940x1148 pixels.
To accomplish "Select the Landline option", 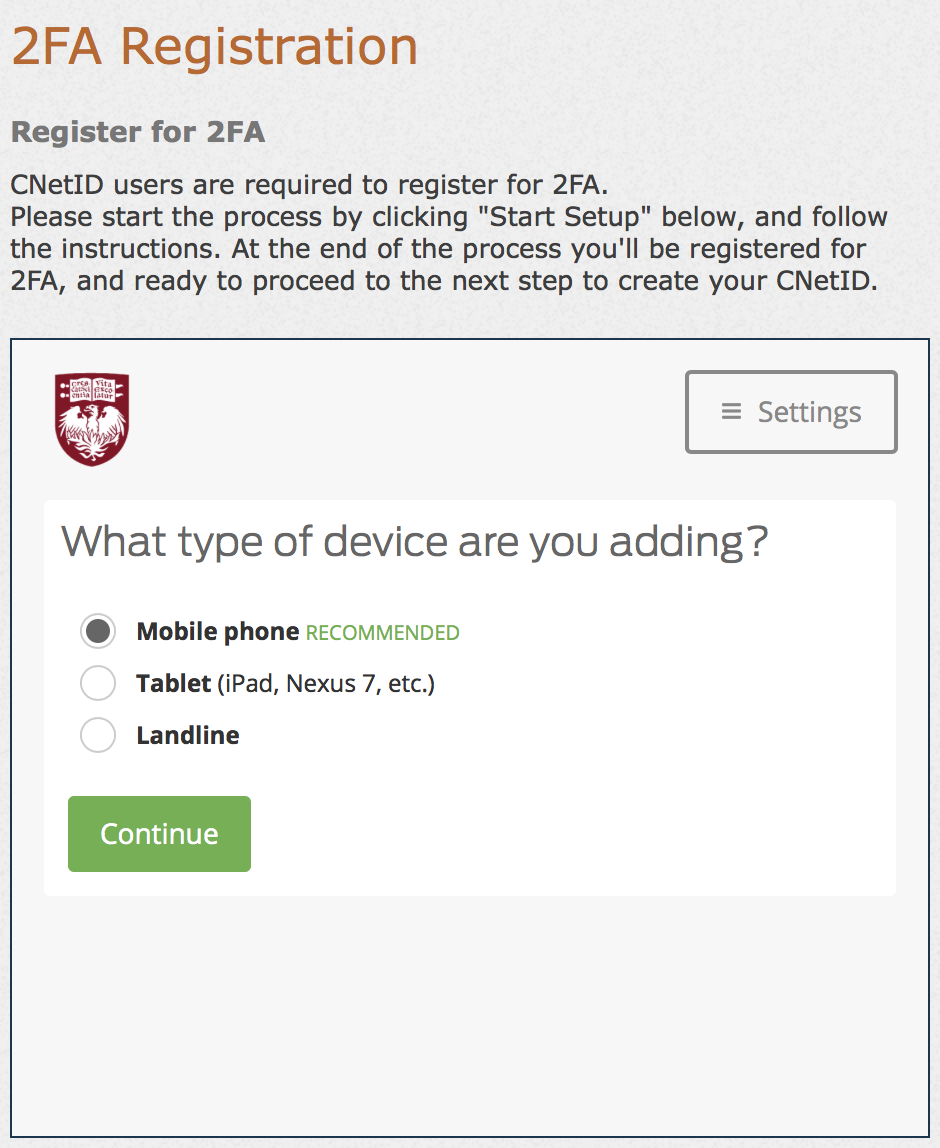I will (97, 735).
